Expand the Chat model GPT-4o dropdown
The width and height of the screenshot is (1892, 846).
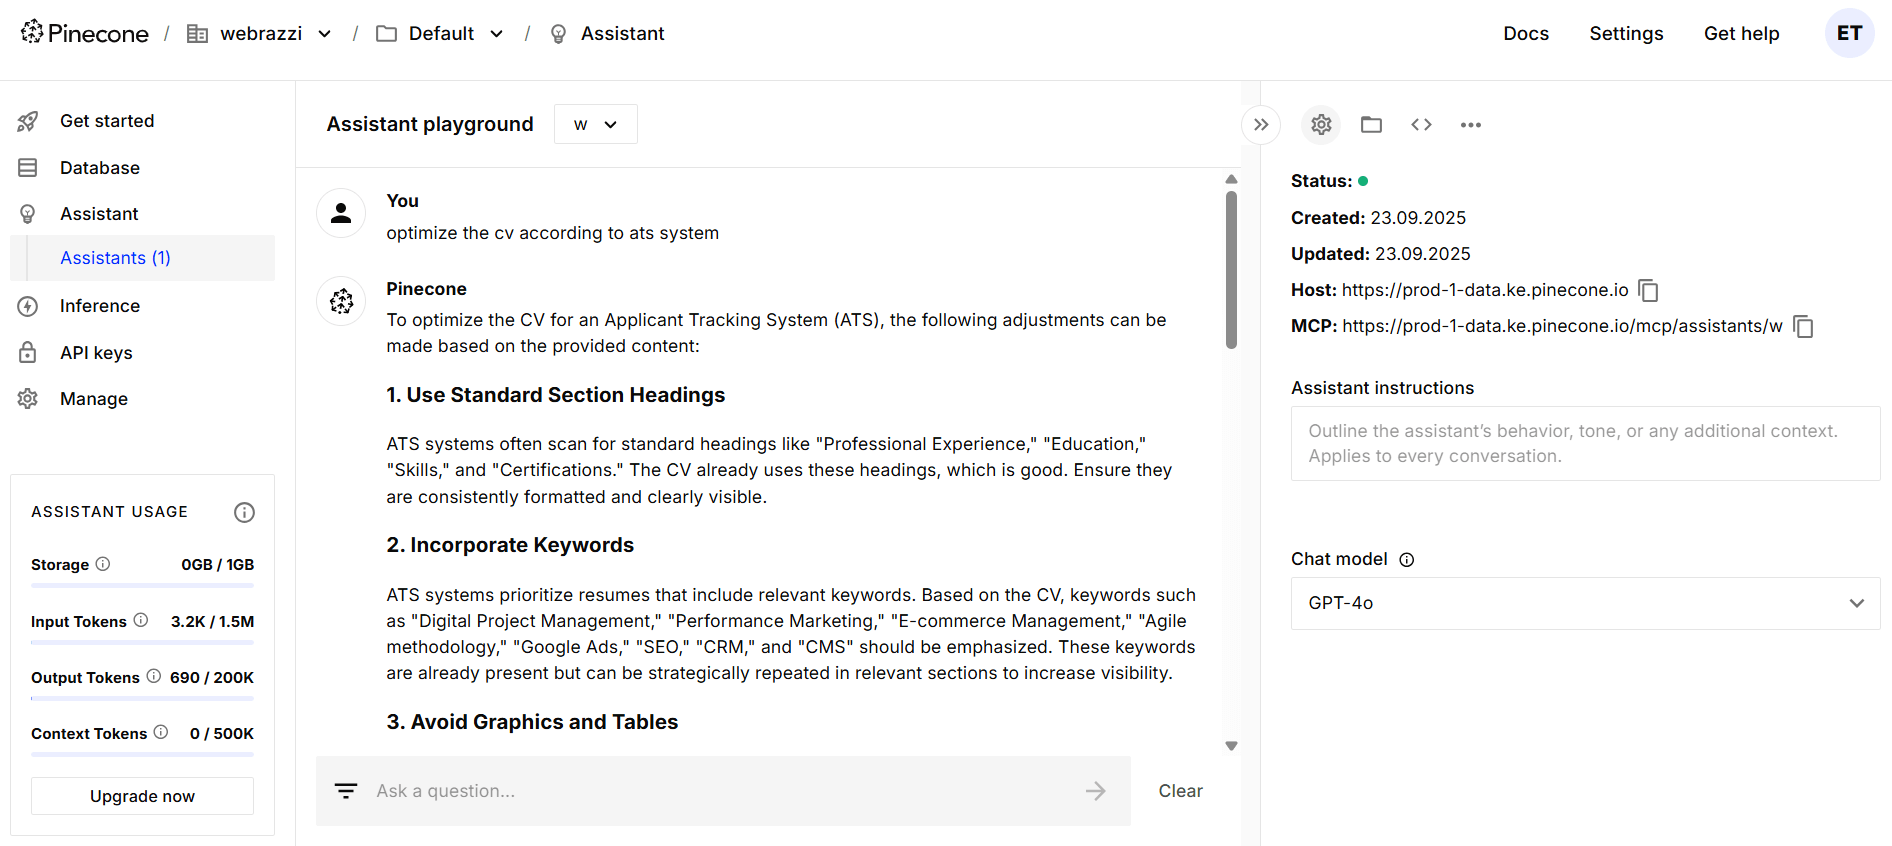tap(1585, 603)
